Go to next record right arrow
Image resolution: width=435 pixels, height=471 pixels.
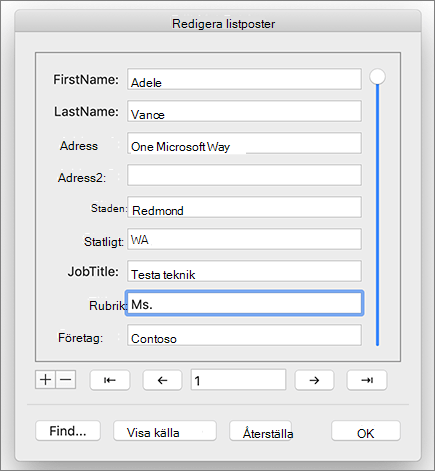click(x=314, y=380)
